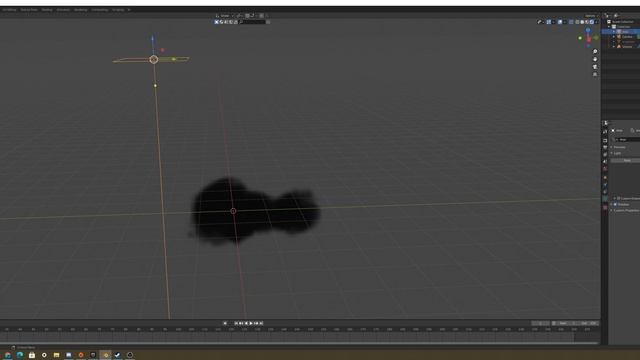Toggle the Custom Distance checkbox

(618, 198)
